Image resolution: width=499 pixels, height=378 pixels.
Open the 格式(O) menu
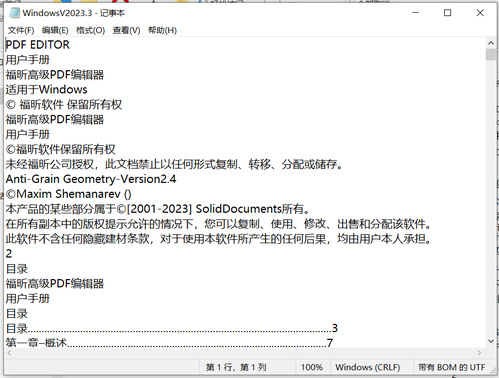pyautogui.click(x=90, y=30)
